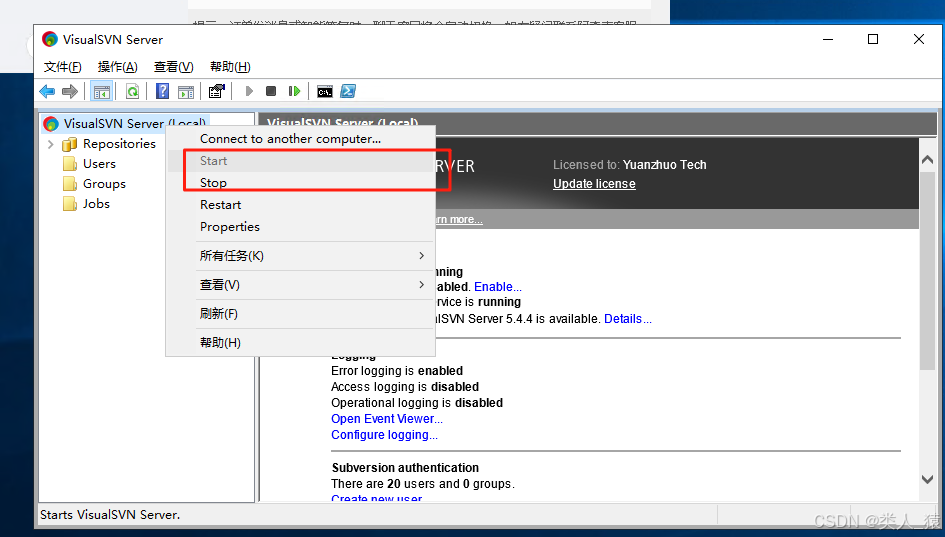Click the scrollbar up arrow in right pane

[x=928, y=160]
